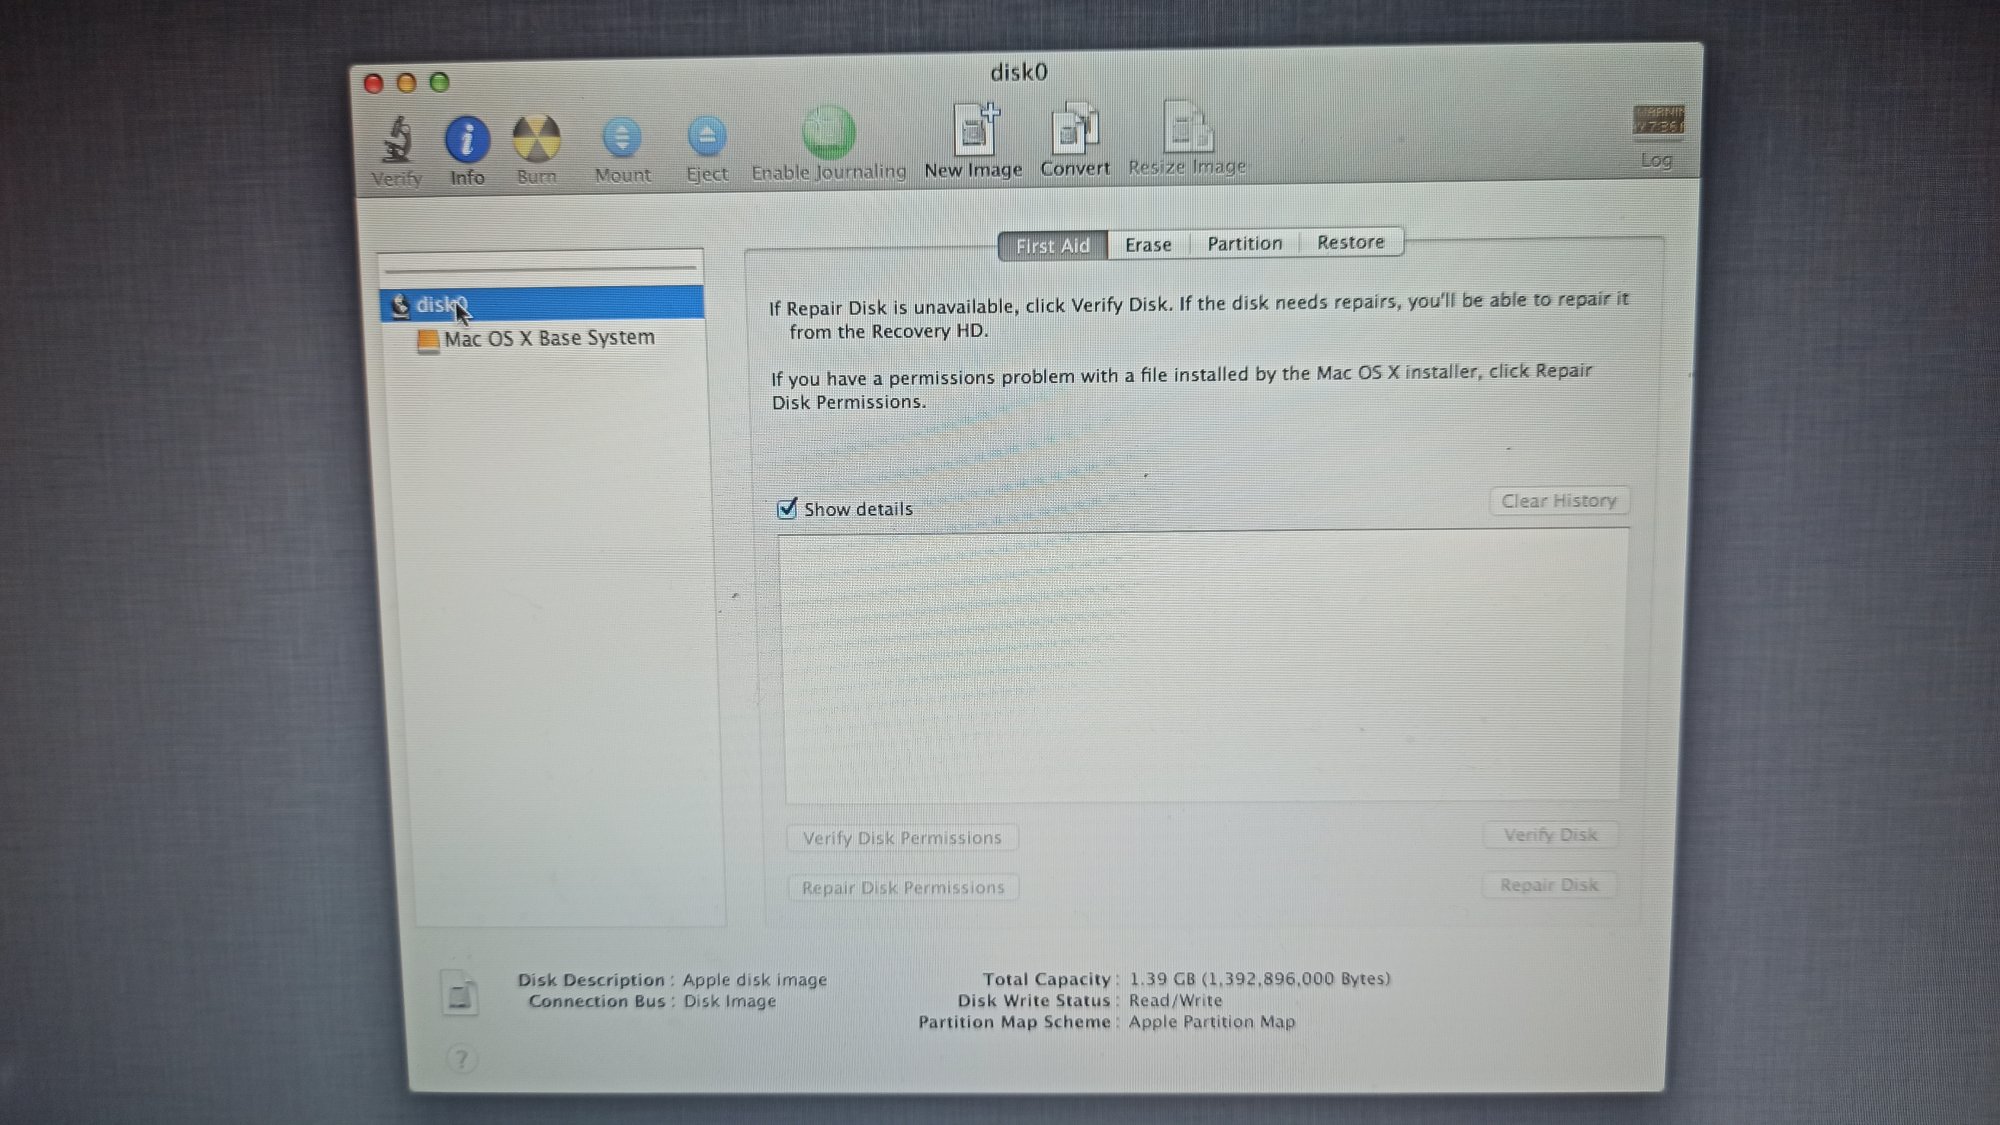Open the Log viewer icon
This screenshot has width=2000, height=1125.
coord(1657,122)
